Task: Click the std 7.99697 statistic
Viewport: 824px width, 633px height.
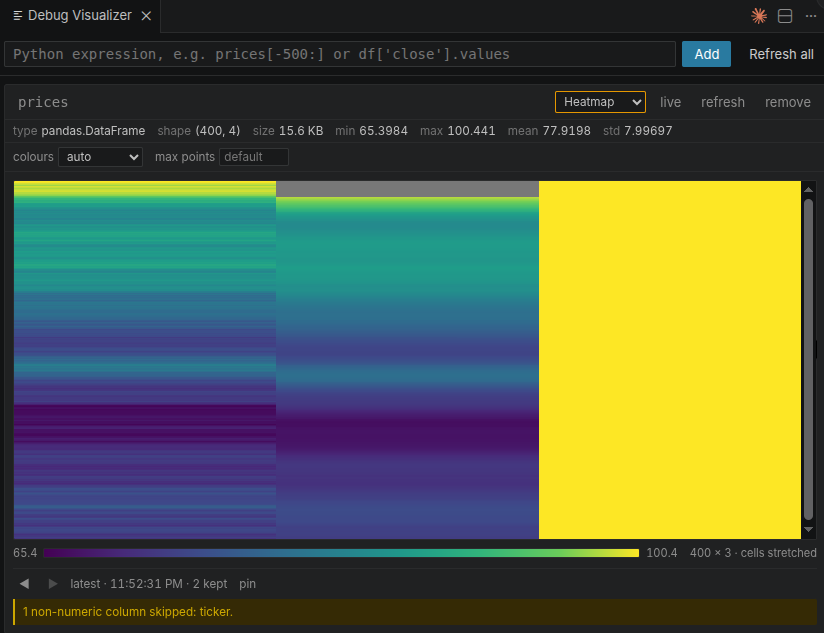Action: click(x=637, y=131)
